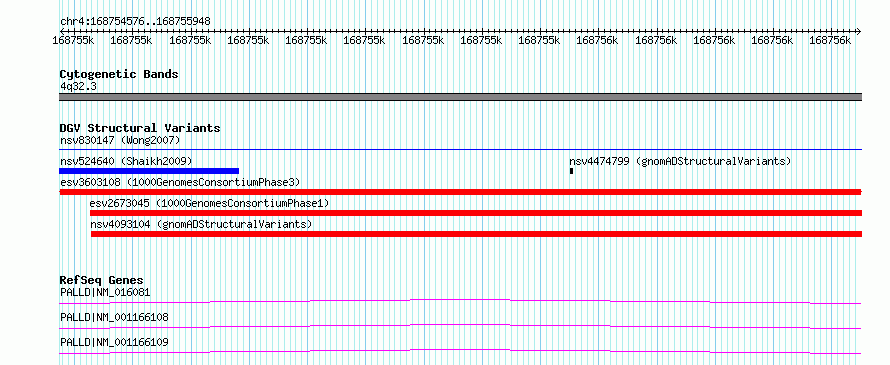The width and height of the screenshot is (890, 365).
Task: Click the gray 4q32.3 cytogenetic band bar
Action: coord(460,97)
